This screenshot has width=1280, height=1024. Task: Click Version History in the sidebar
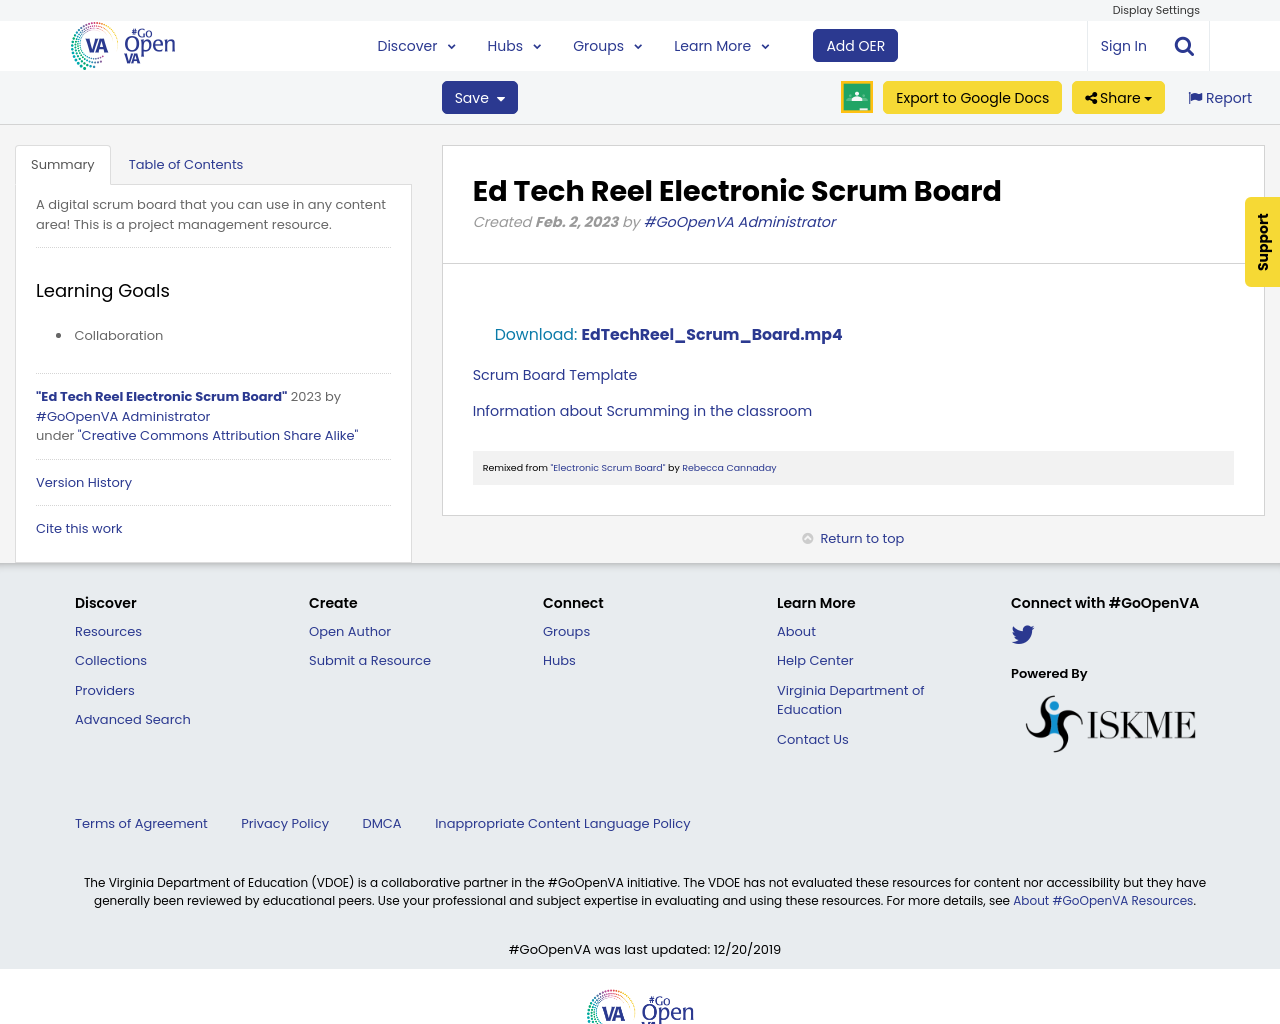84,482
